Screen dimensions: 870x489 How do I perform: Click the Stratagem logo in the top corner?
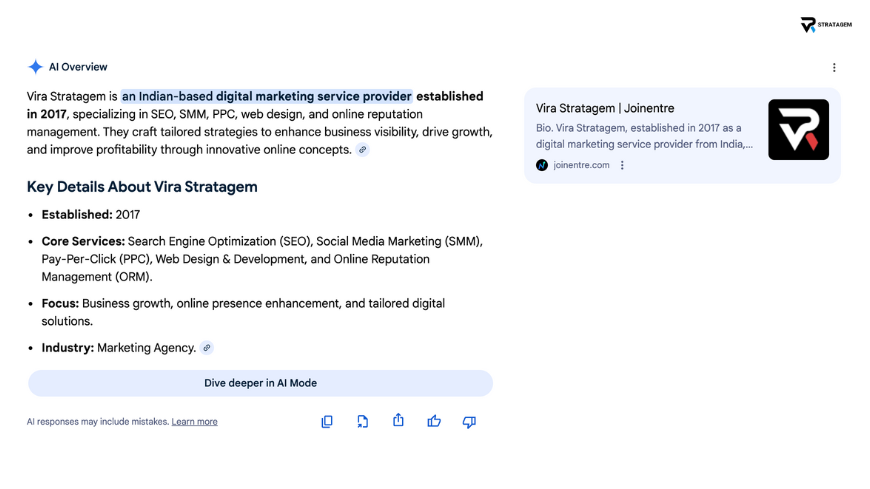coord(826,24)
